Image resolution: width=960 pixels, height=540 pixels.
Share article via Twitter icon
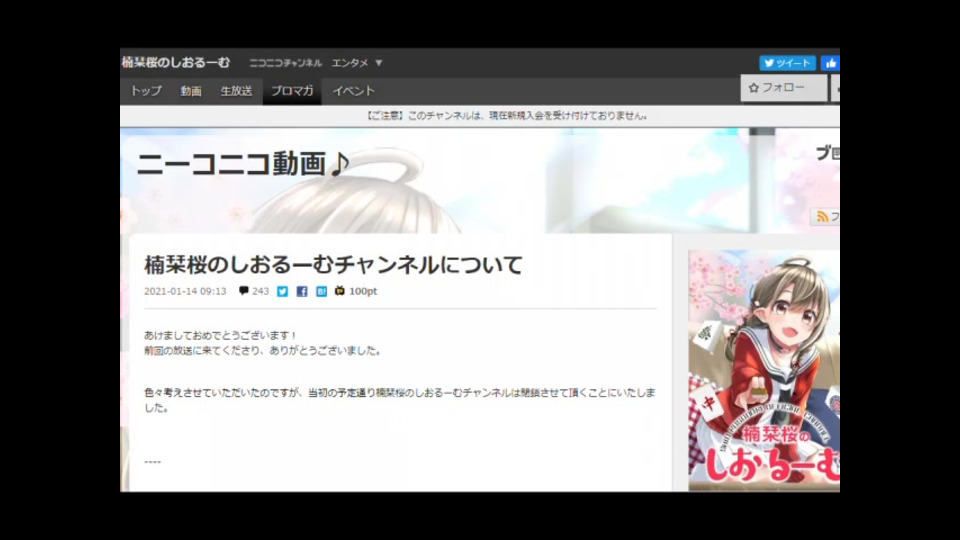[282, 291]
